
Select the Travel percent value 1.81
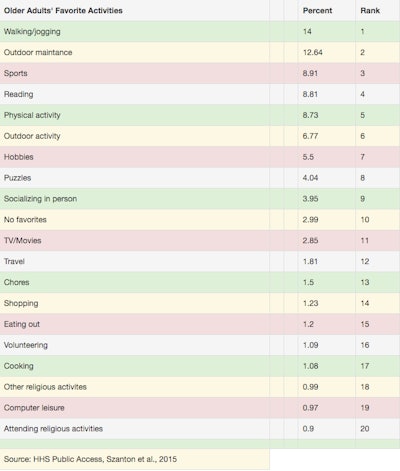click(x=310, y=261)
